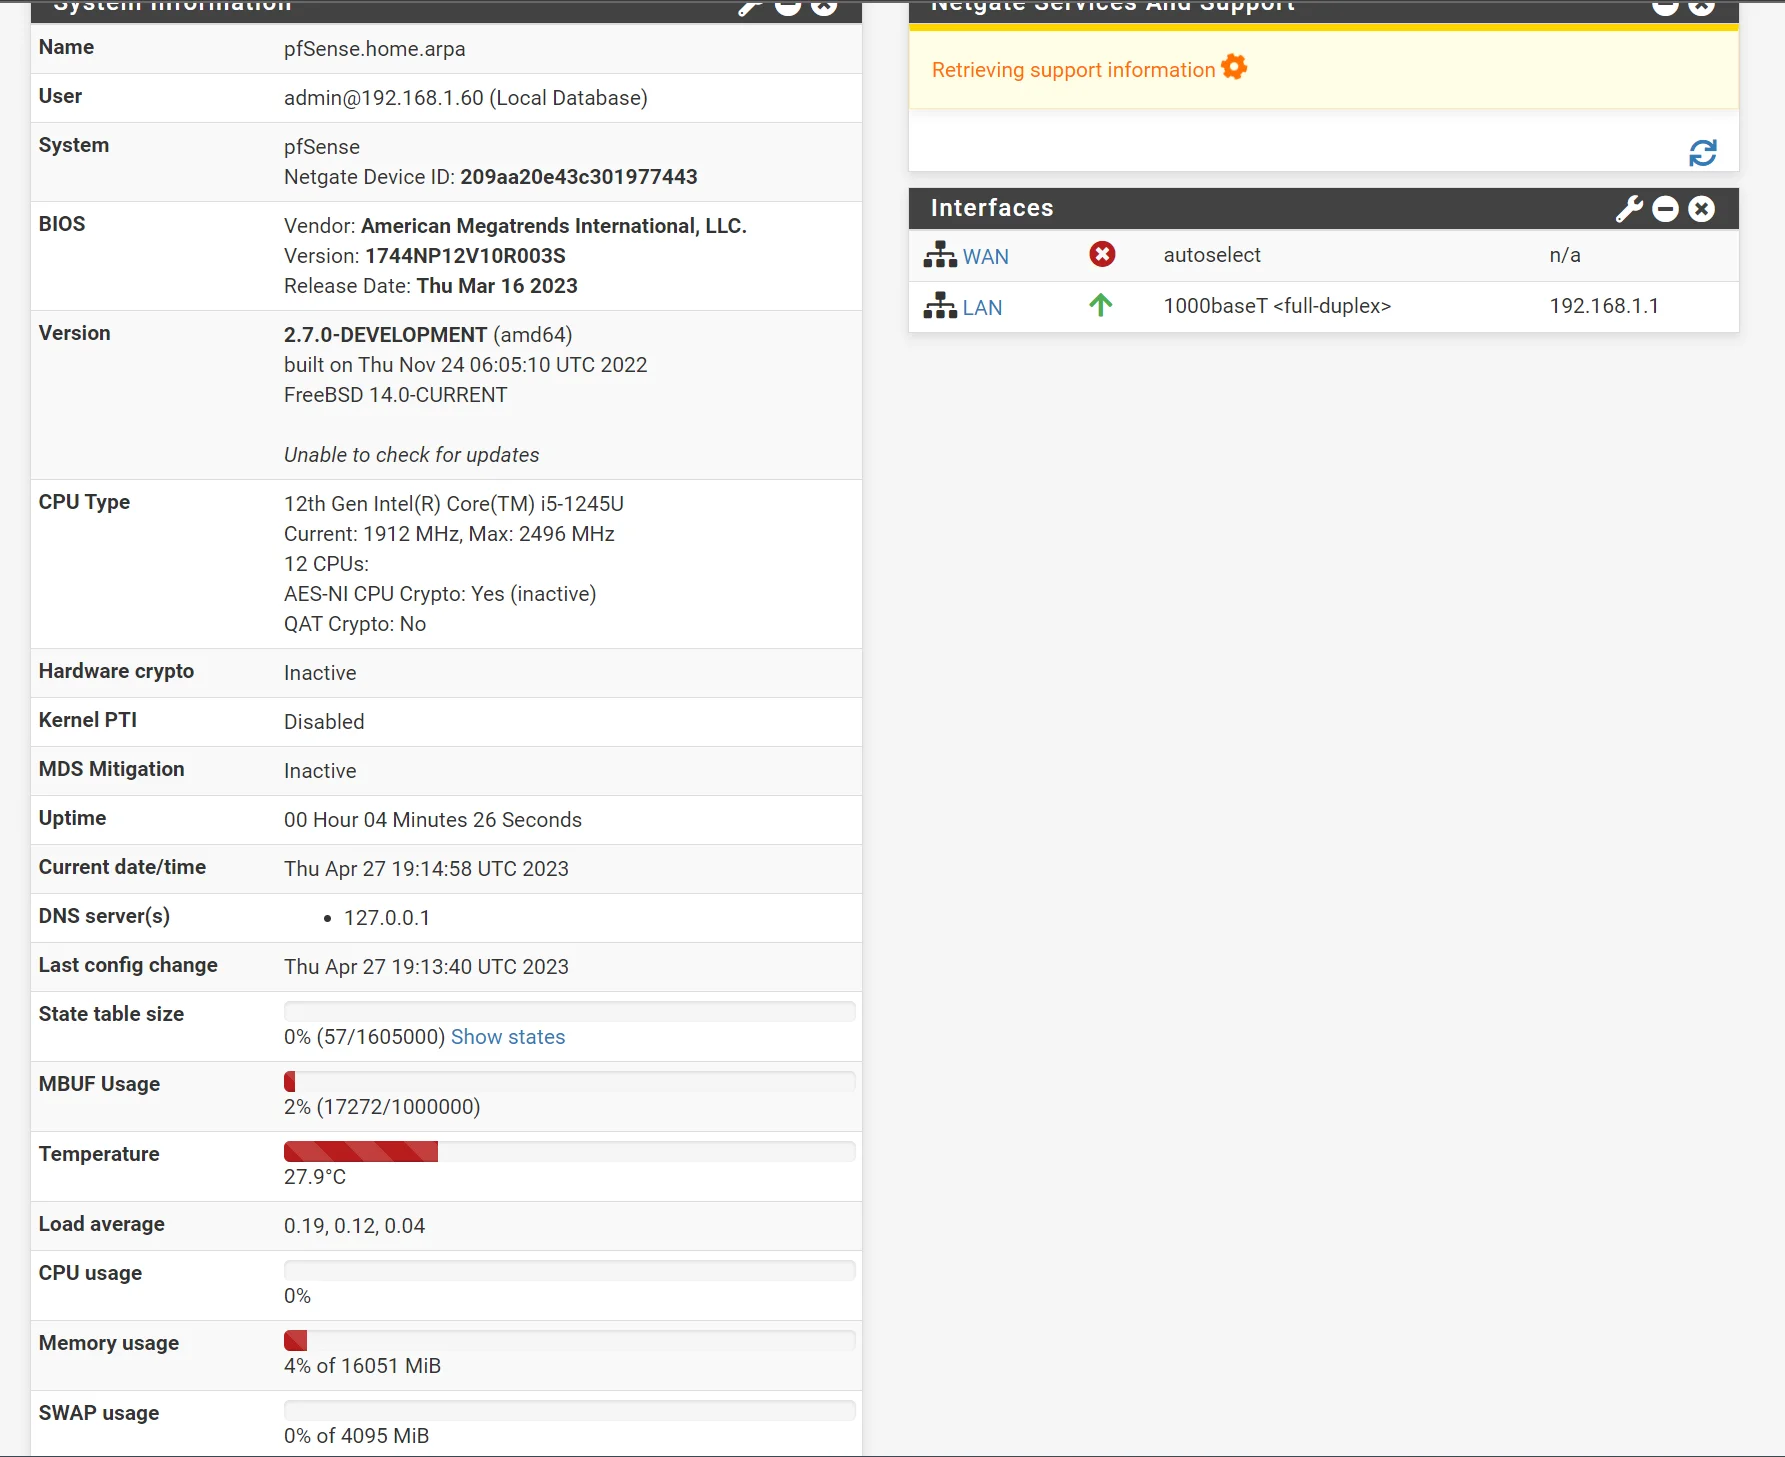Screen dimensions: 1785x1457
Task: Click BIOS version "1744NP12V10R003S"
Action: (465, 256)
